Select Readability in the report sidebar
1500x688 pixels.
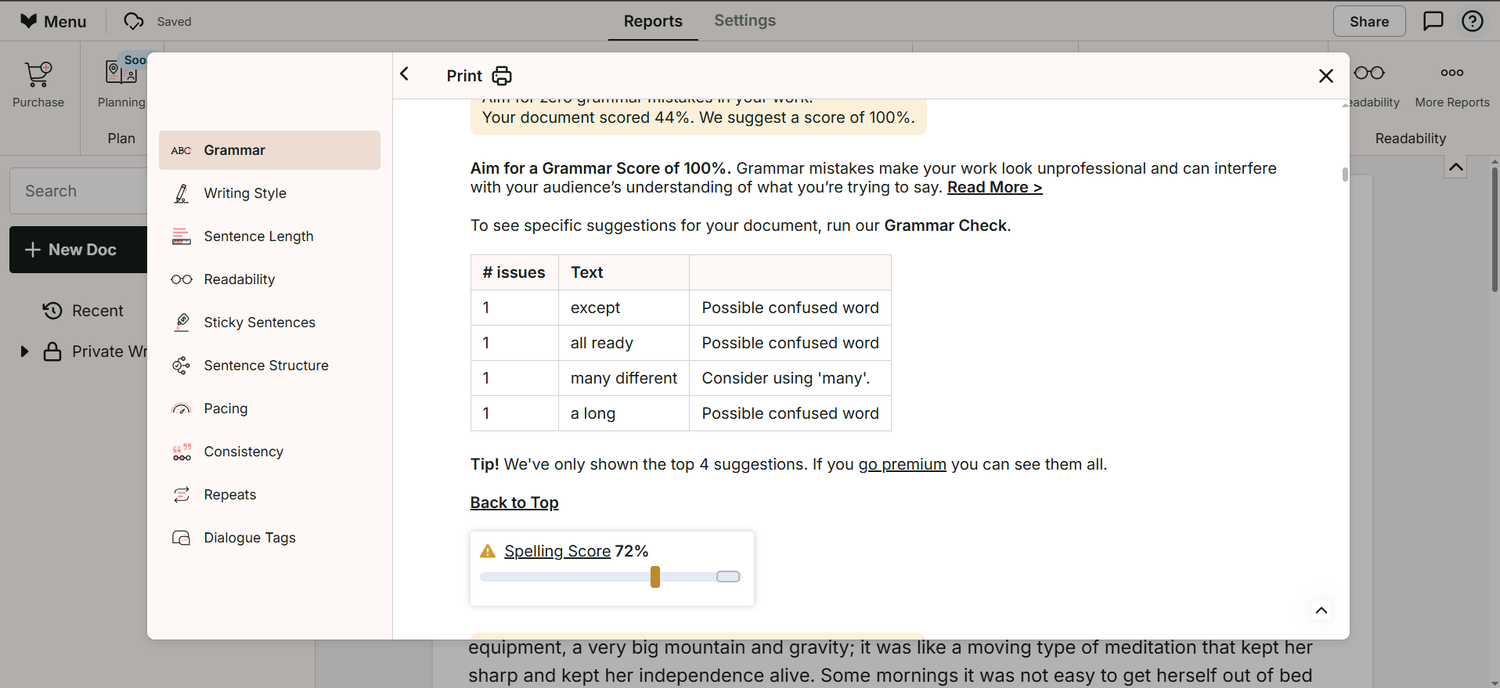click(x=269, y=279)
